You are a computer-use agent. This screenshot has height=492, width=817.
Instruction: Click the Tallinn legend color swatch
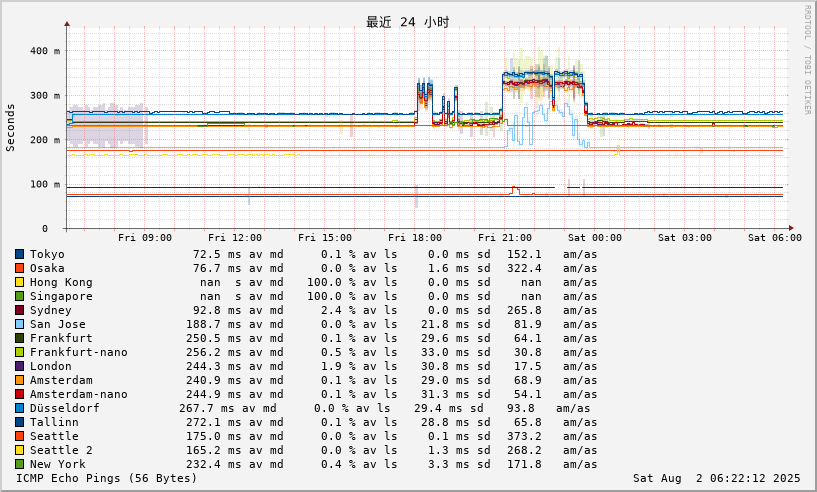(x=19, y=422)
